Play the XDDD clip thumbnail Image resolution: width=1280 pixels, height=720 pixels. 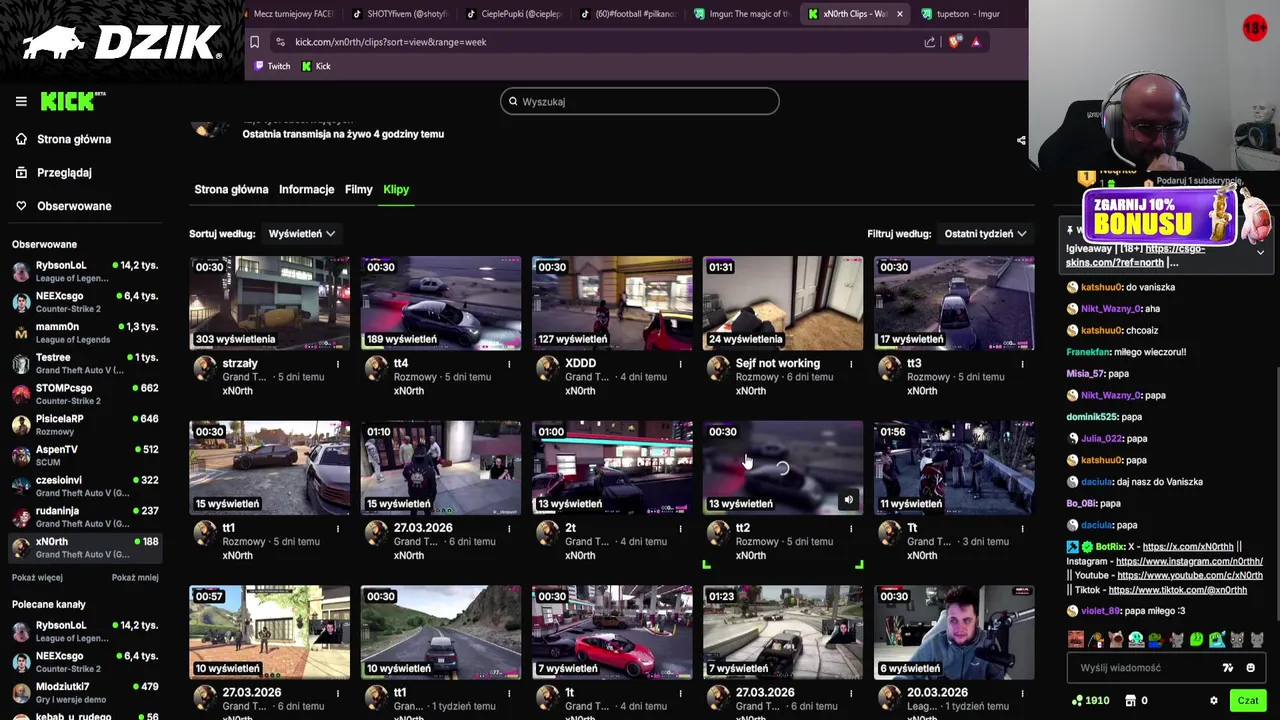click(x=612, y=303)
